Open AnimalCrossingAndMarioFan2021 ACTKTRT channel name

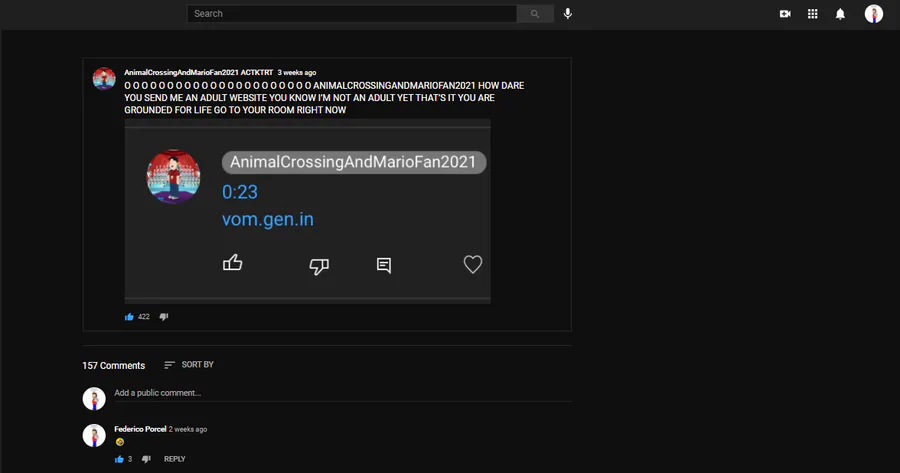(x=199, y=72)
